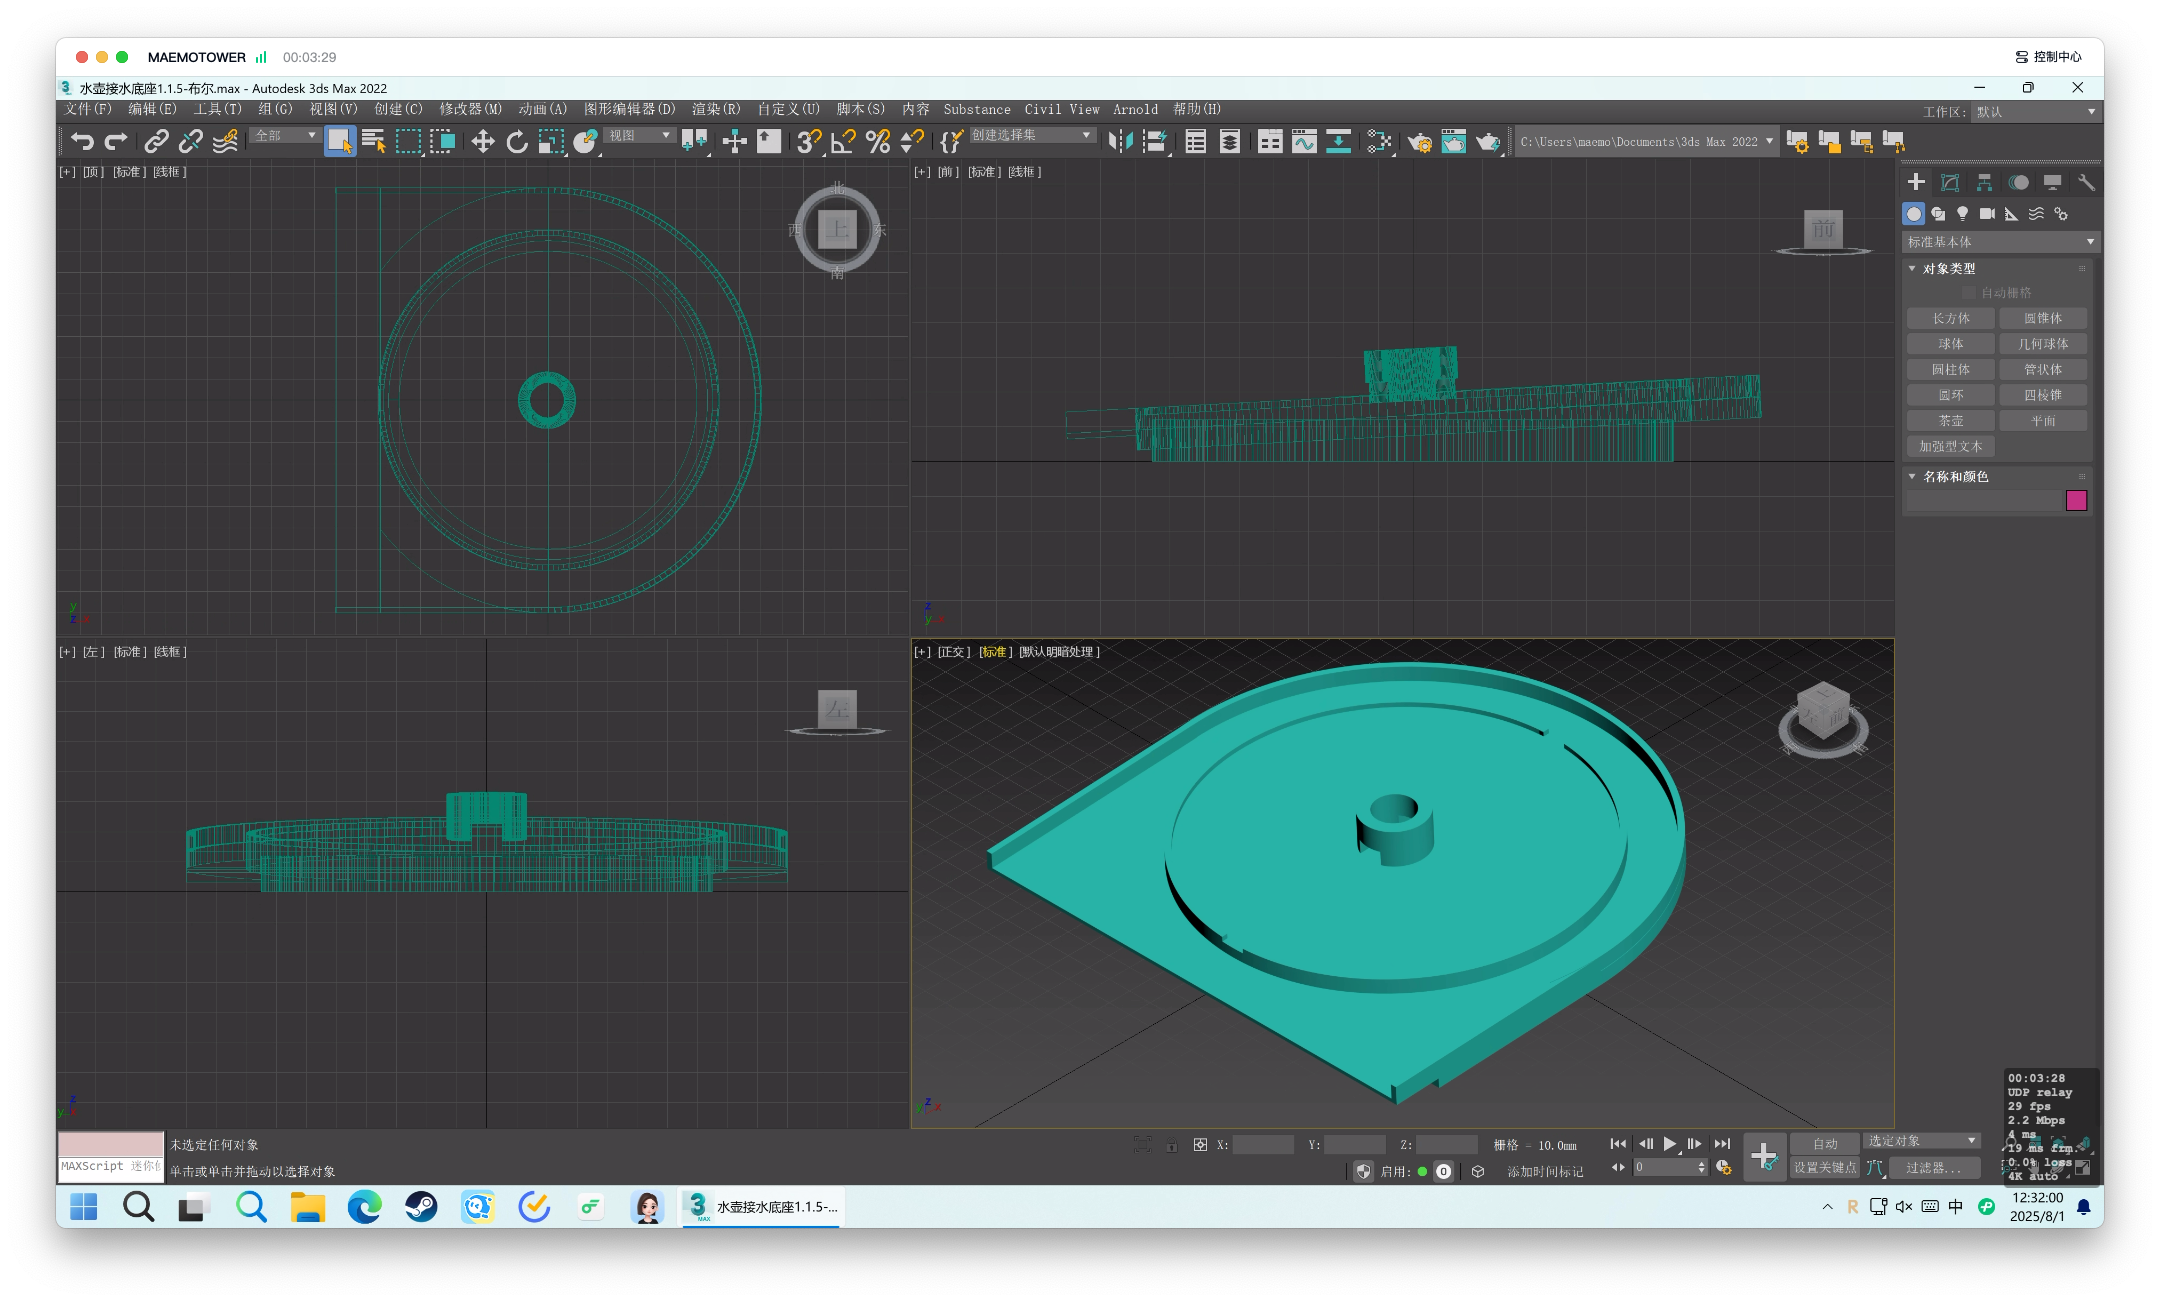
Task: Switch to the Utilities panel (wrench)
Action: coord(2086,182)
